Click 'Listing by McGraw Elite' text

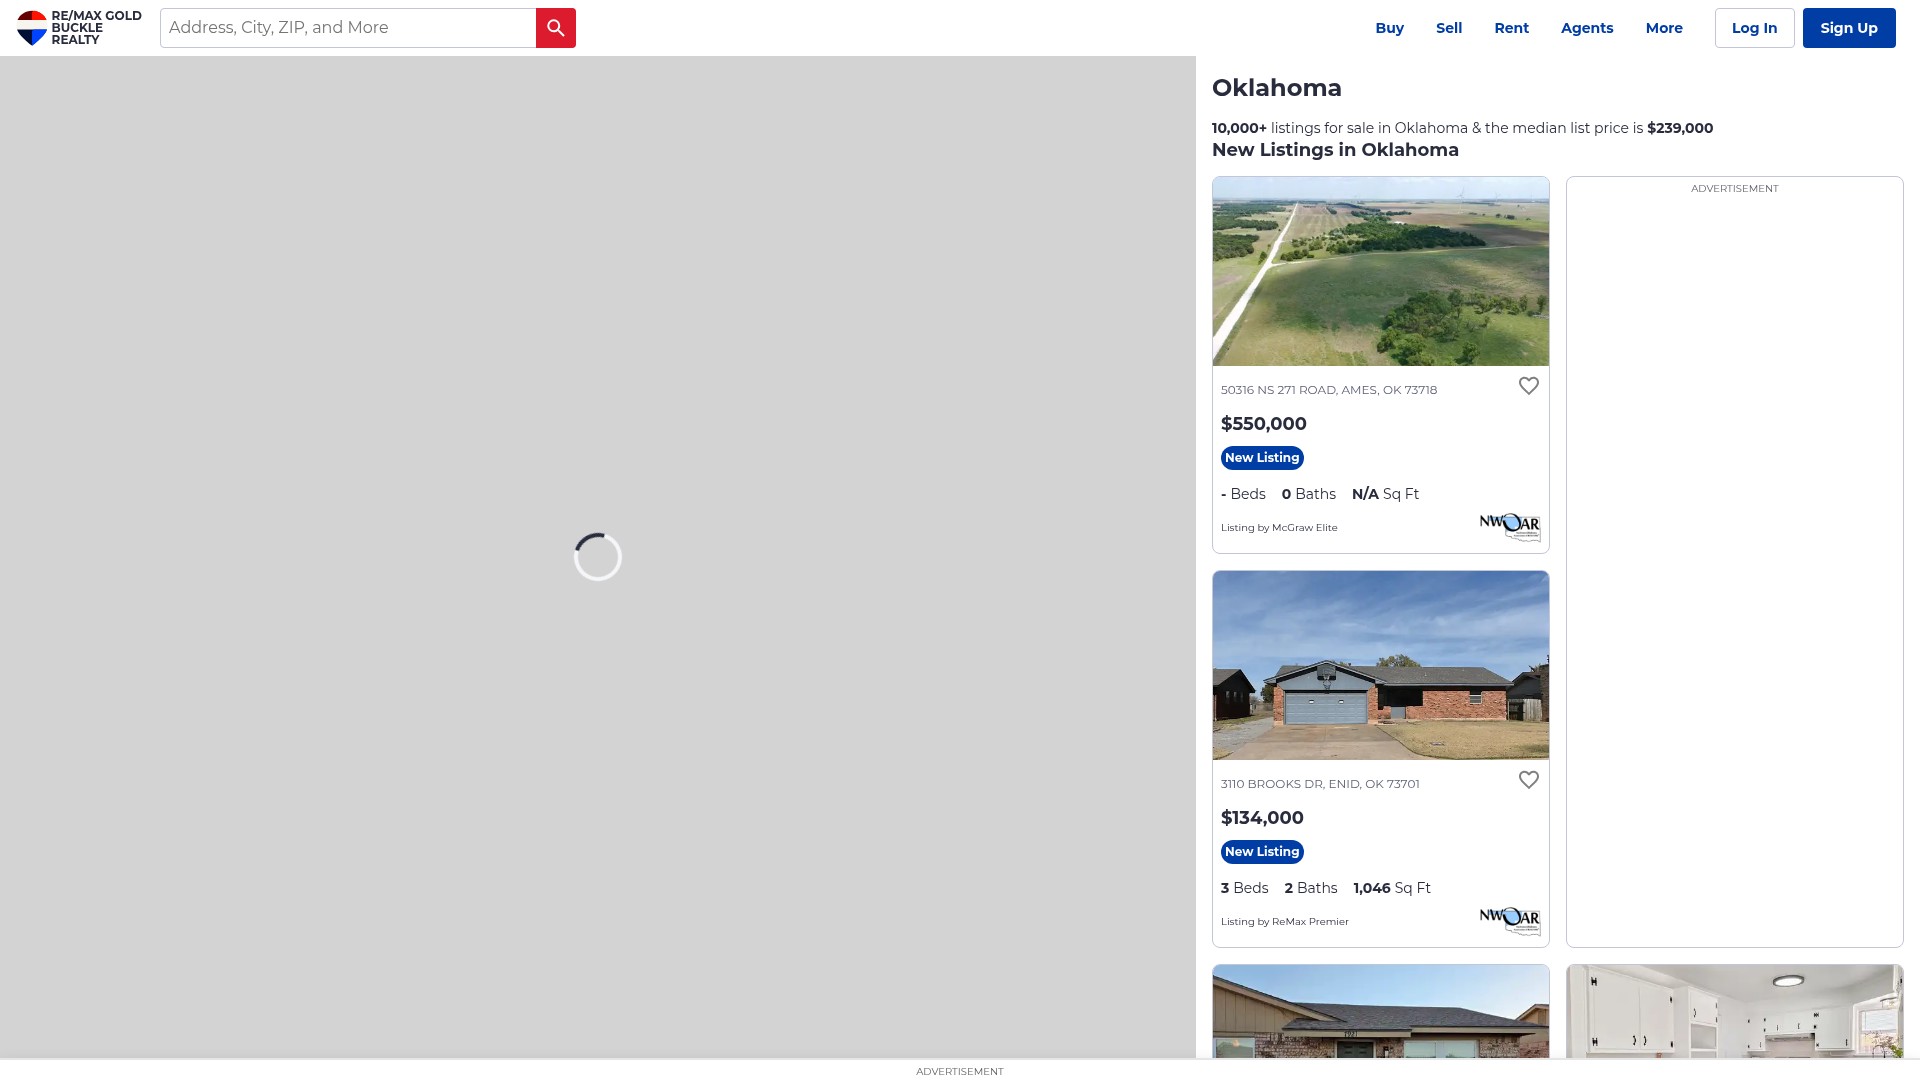[1279, 528]
